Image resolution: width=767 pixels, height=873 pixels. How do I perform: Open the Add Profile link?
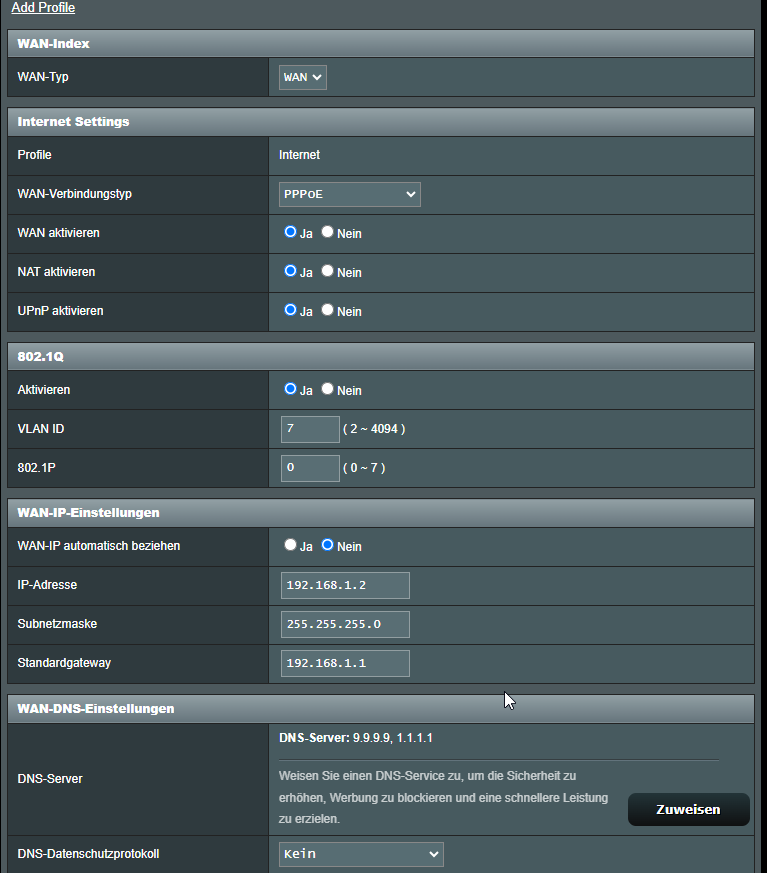(43, 8)
